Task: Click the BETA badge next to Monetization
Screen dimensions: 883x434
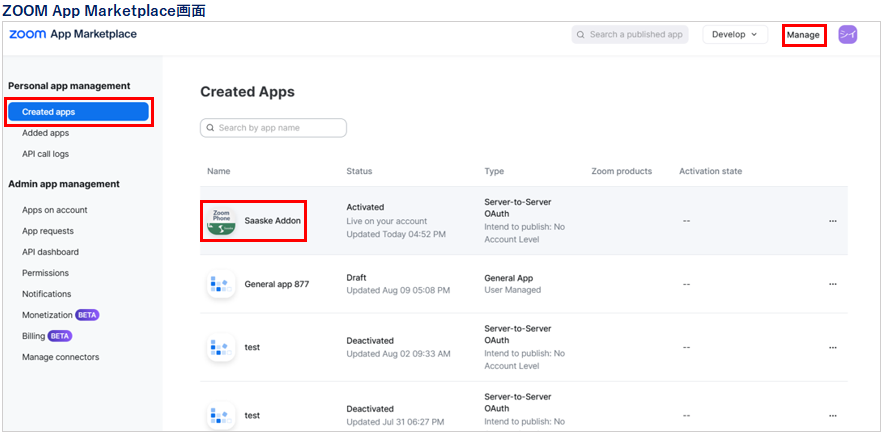Action: click(87, 315)
